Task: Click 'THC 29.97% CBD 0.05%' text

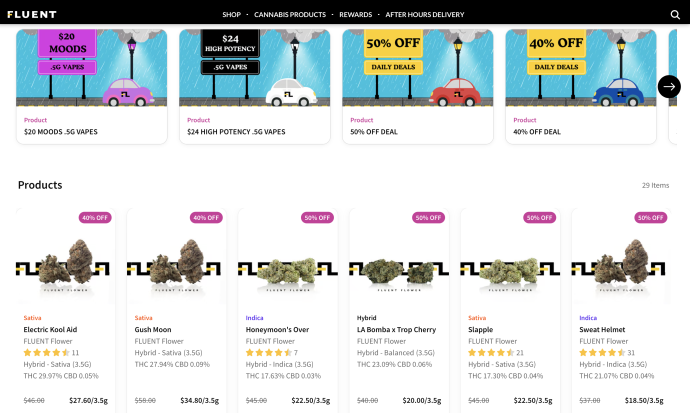Action: point(61,376)
